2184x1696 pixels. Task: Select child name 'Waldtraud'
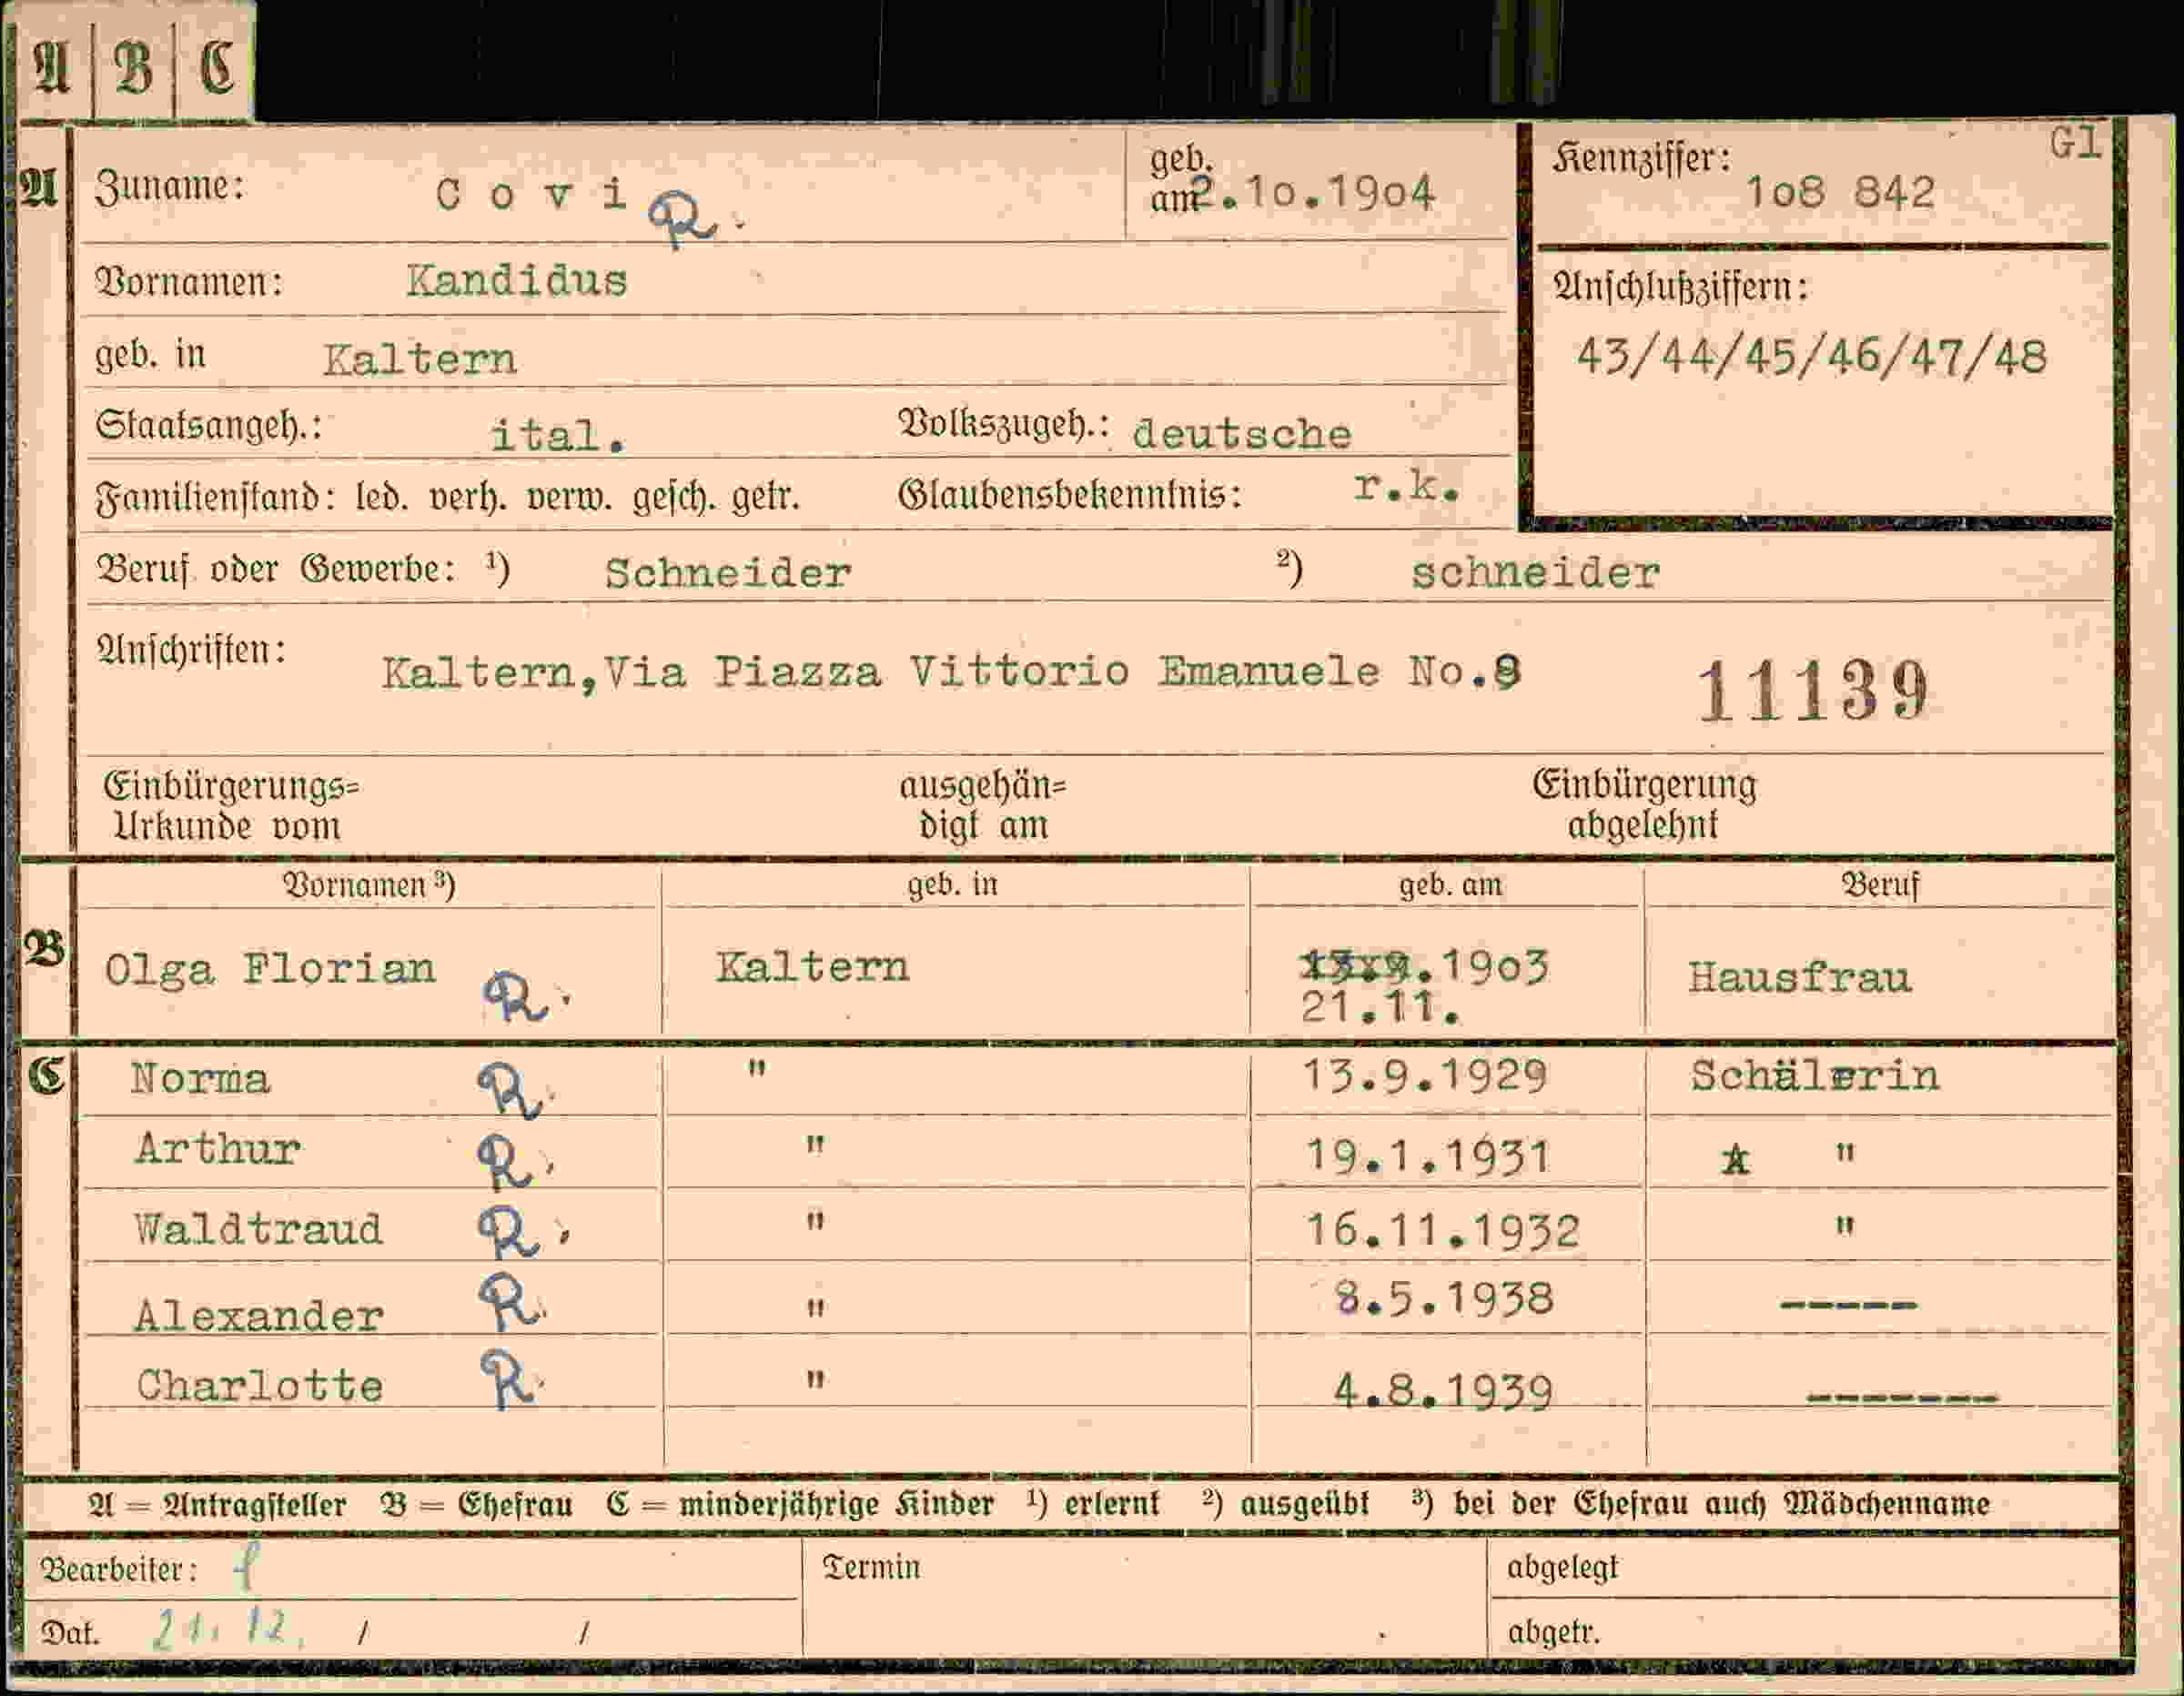tap(258, 1230)
